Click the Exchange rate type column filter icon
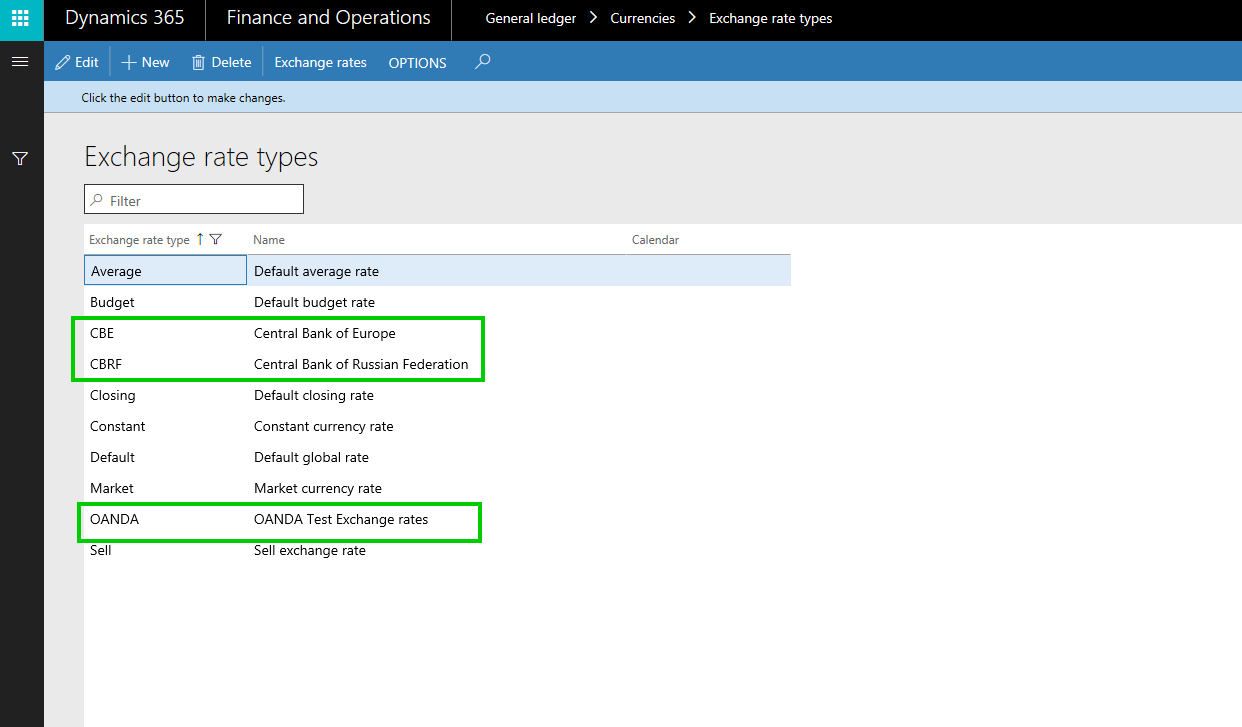This screenshot has height=727, width=1242. (x=216, y=240)
